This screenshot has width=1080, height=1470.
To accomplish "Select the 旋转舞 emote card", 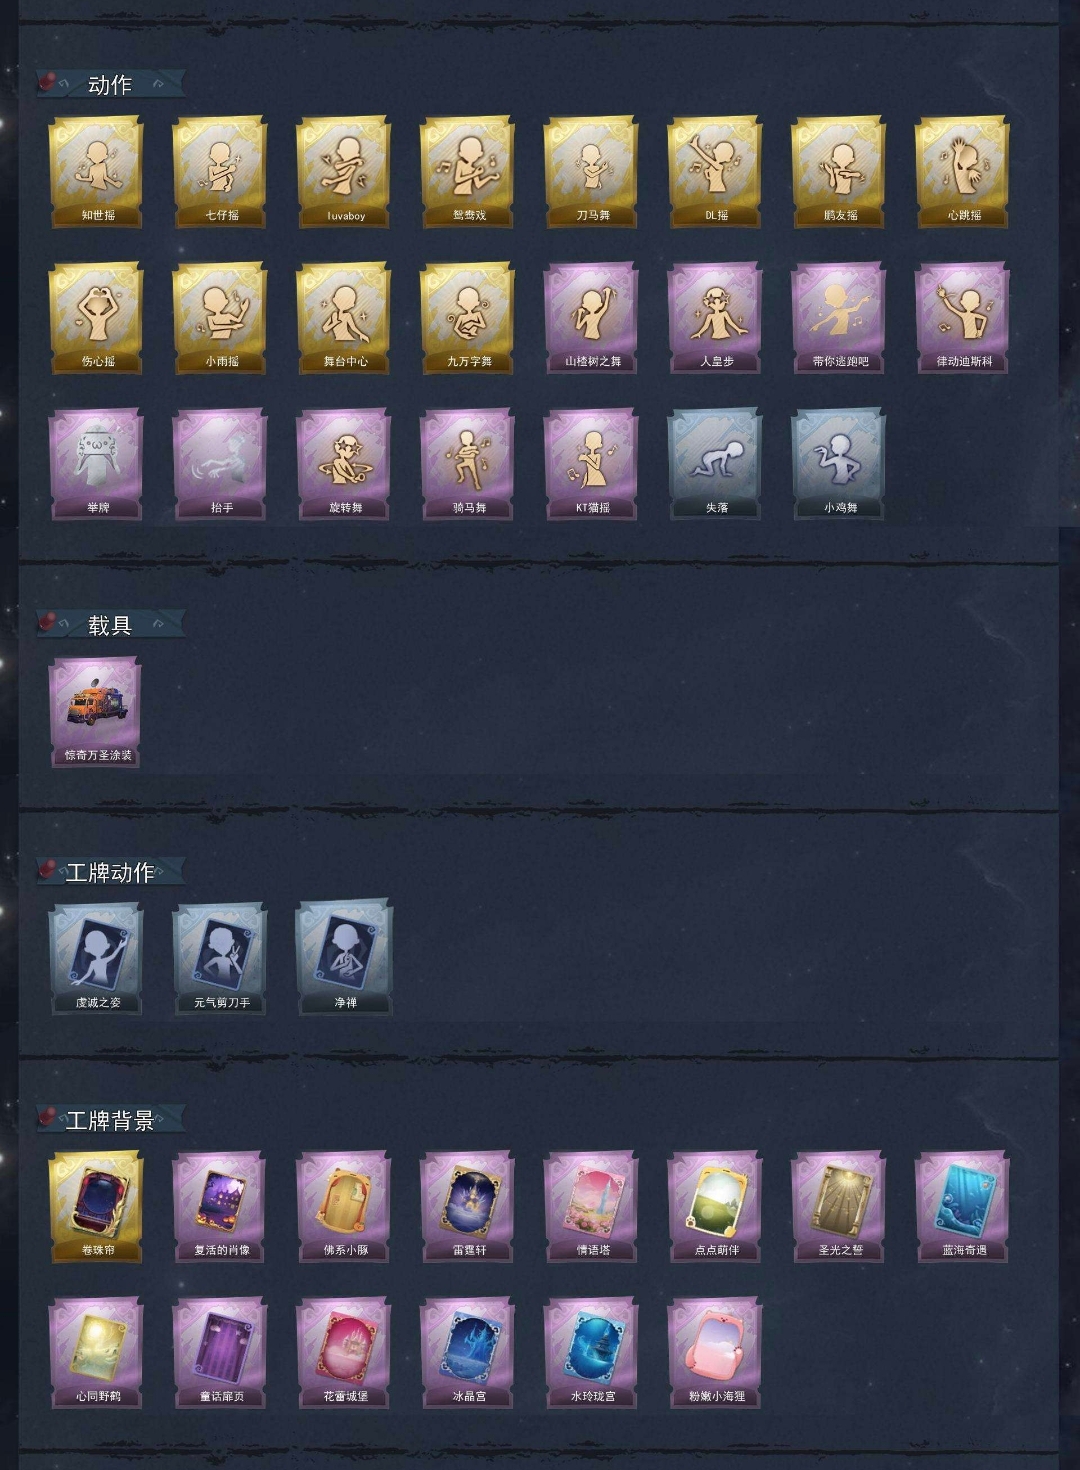I will click(344, 464).
